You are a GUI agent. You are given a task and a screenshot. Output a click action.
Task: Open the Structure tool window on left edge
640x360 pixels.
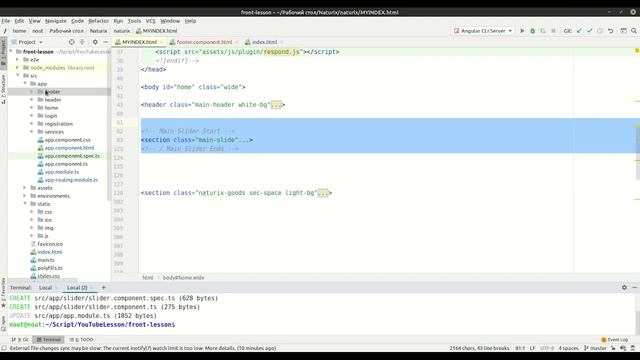tap(3, 89)
